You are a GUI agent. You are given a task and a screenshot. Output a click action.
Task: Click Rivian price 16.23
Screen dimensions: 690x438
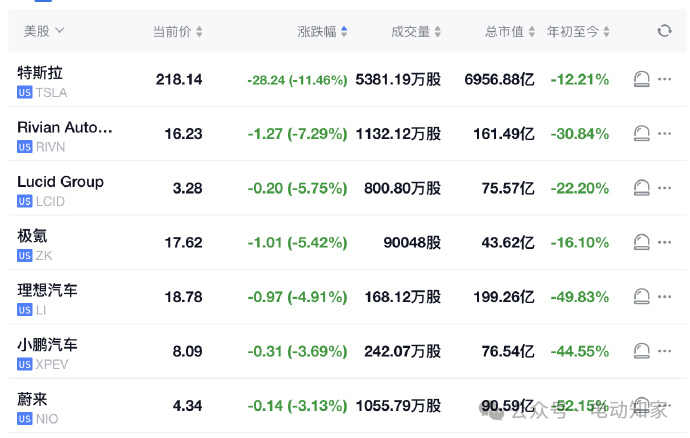184,133
